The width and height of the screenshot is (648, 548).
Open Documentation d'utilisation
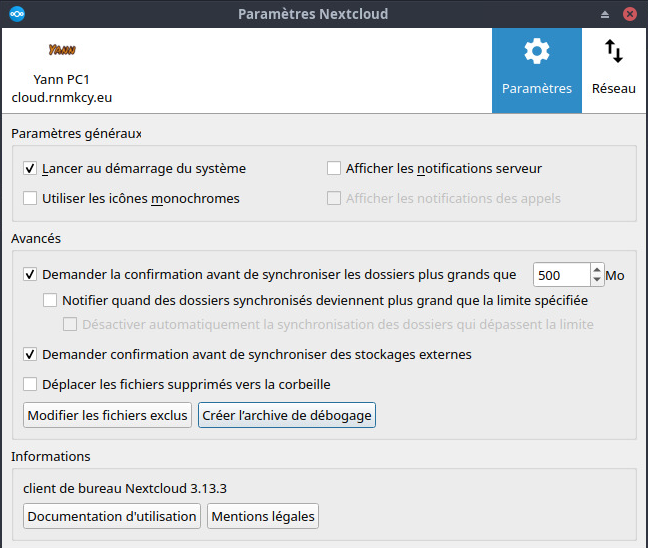[112, 517]
